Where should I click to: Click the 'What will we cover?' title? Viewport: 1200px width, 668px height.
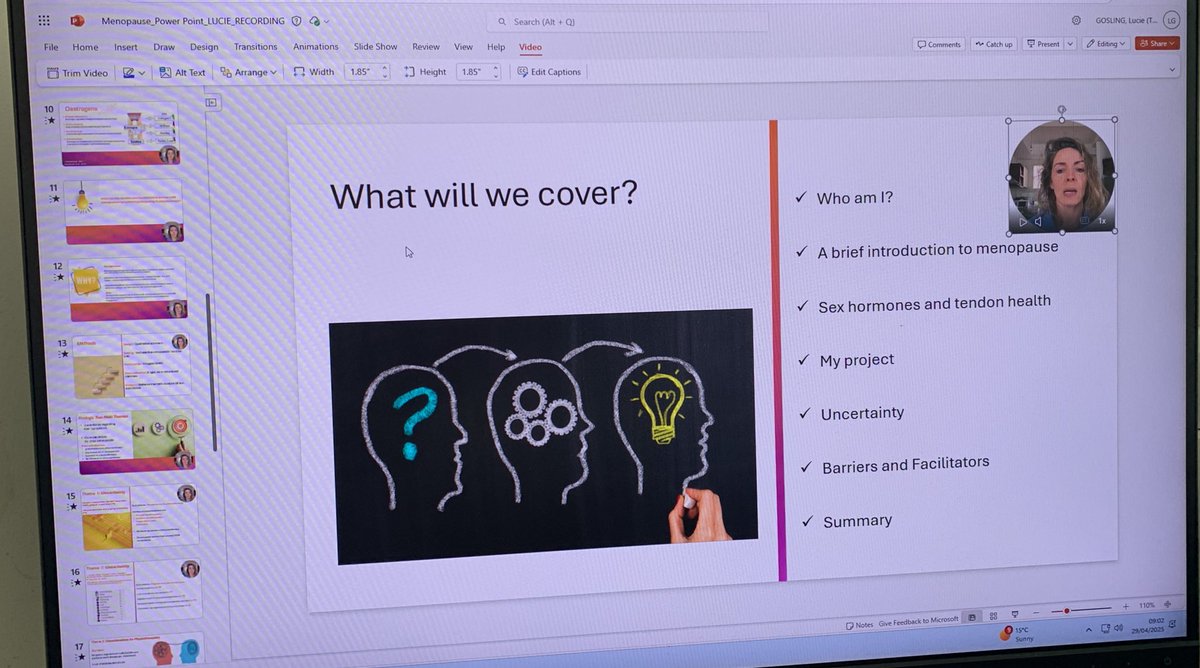point(484,193)
